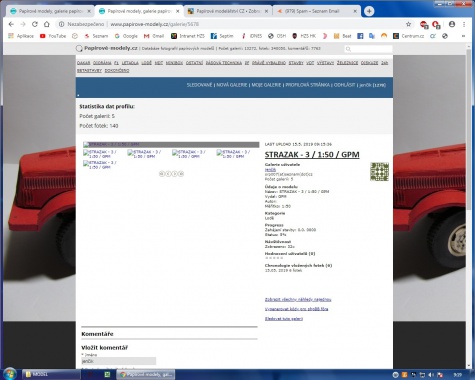Click STRAZAK - 3 / 1:50 / GPM title link
This screenshot has width=475, height=380.
click(312, 155)
